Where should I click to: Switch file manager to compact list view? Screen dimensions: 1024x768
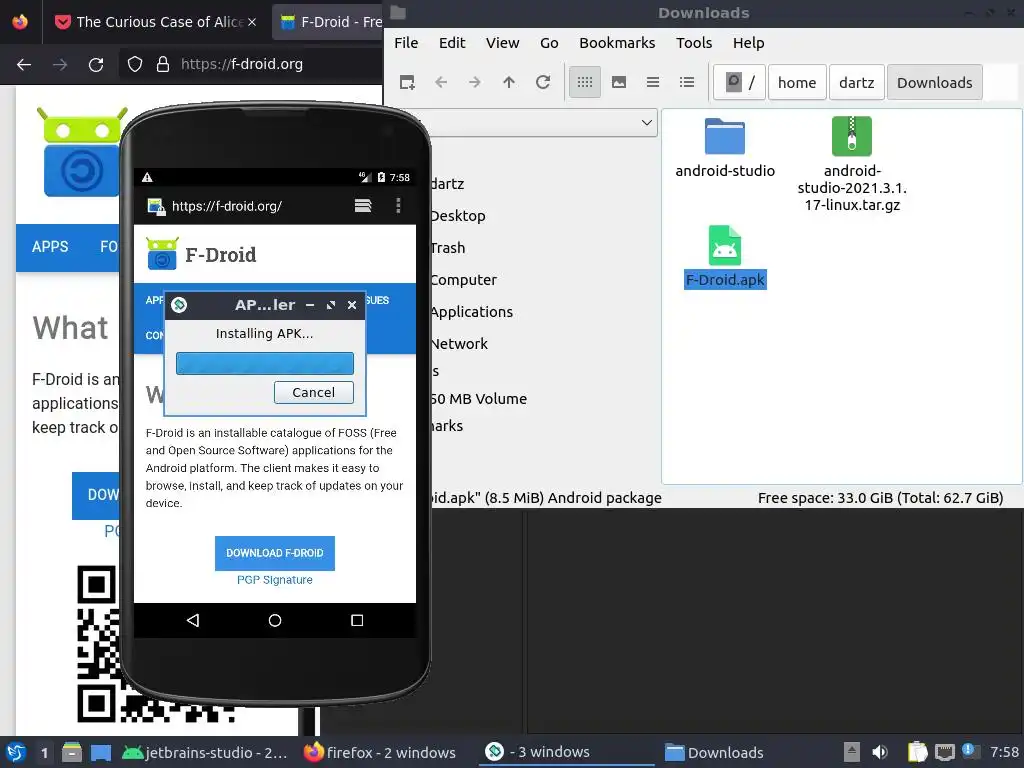(652, 82)
